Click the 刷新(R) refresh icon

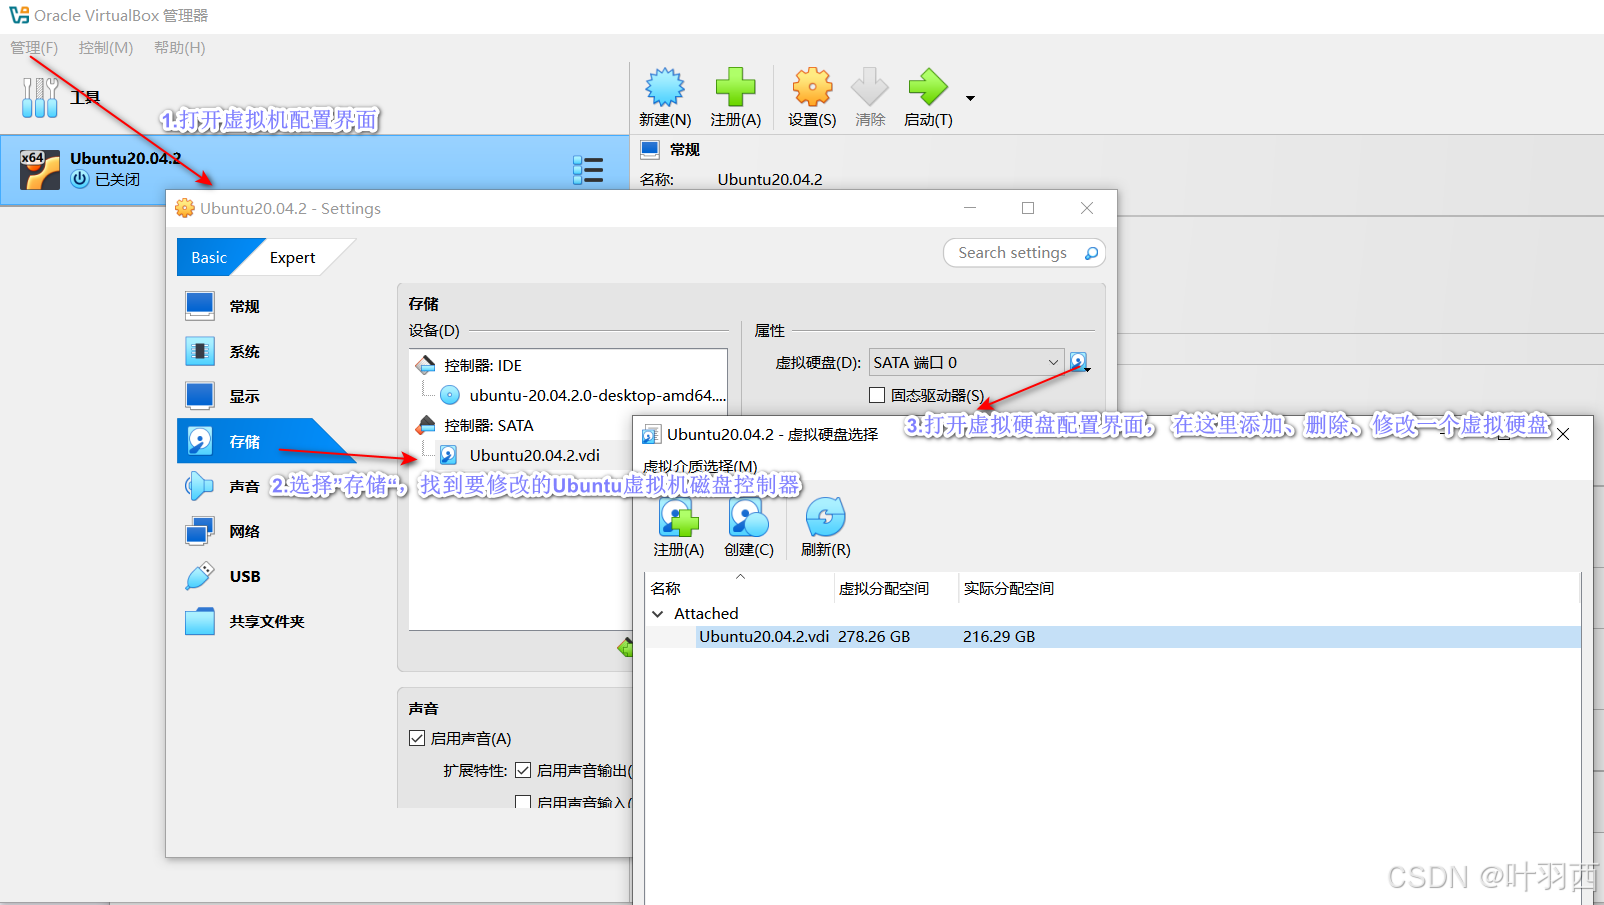[x=826, y=517]
